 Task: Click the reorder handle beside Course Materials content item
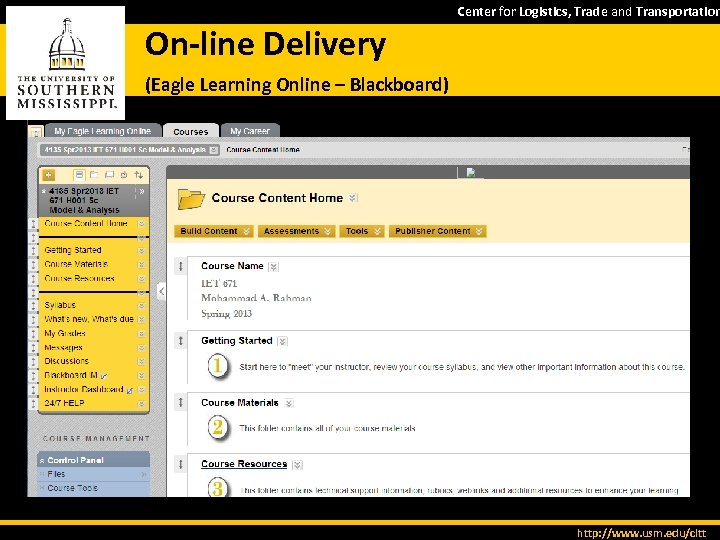pos(180,403)
